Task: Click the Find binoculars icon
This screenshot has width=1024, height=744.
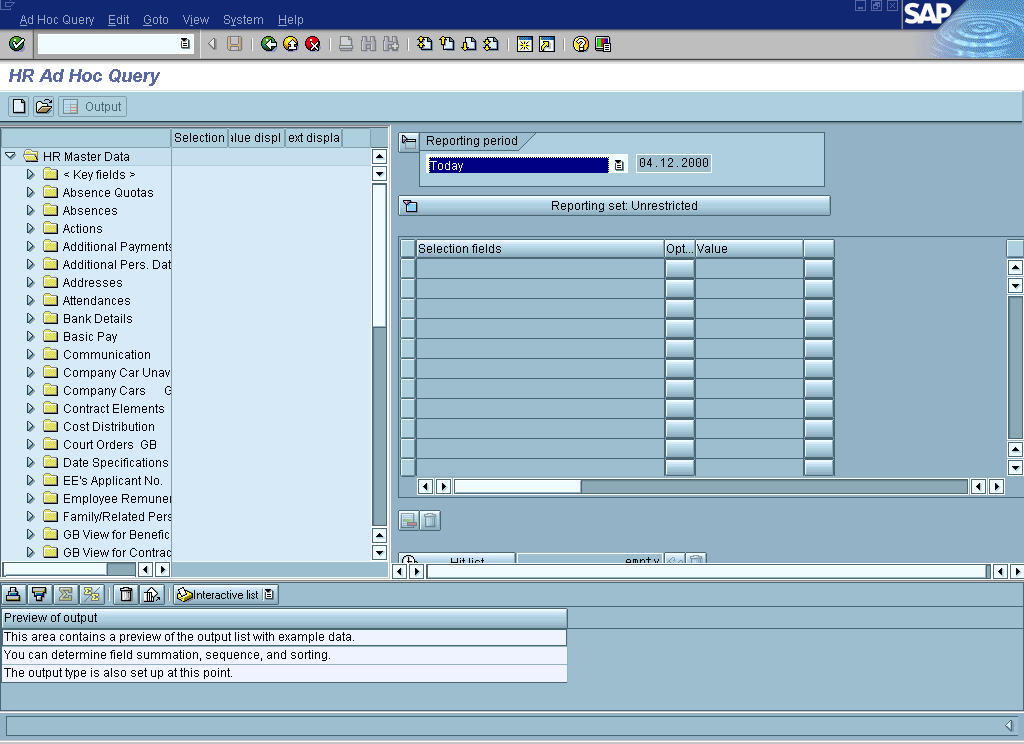Action: (x=368, y=44)
